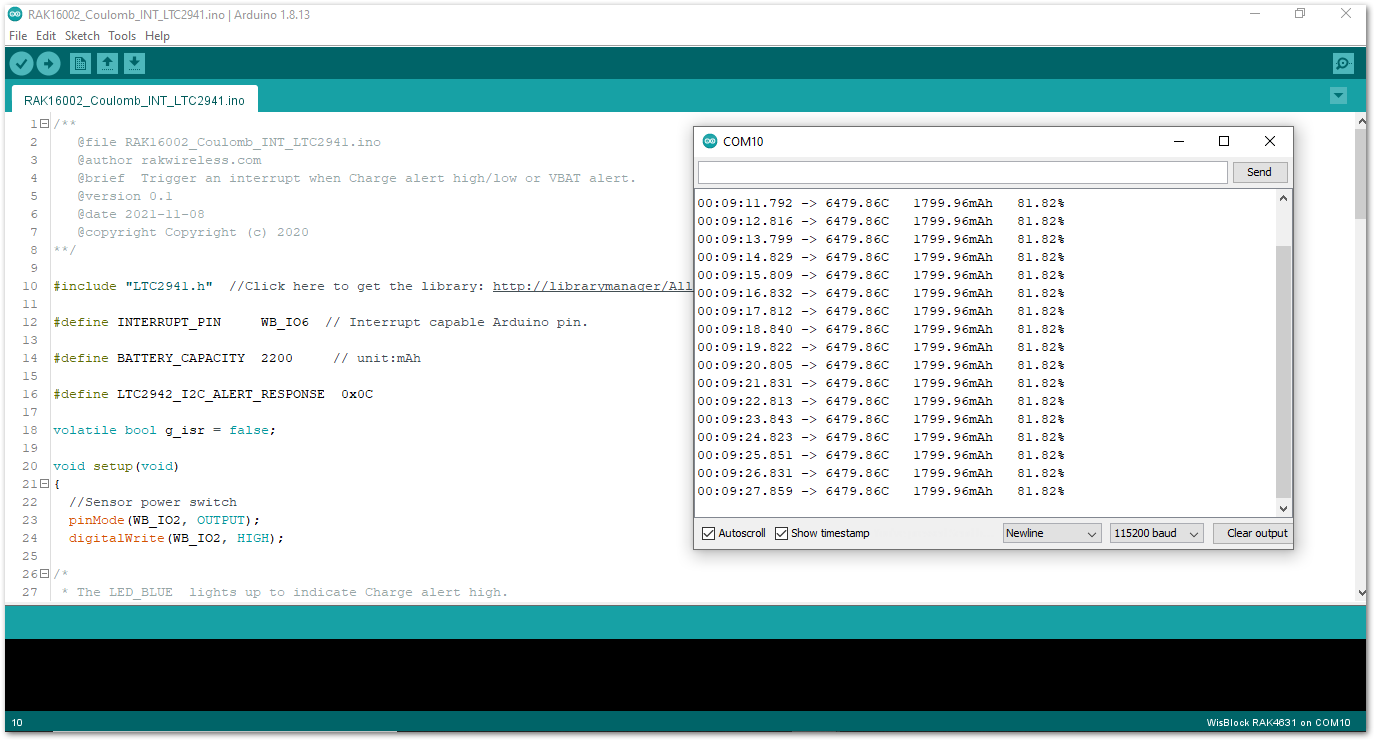Click '@author rakwireless.com' comment line
The image size is (1375, 741).
point(169,160)
